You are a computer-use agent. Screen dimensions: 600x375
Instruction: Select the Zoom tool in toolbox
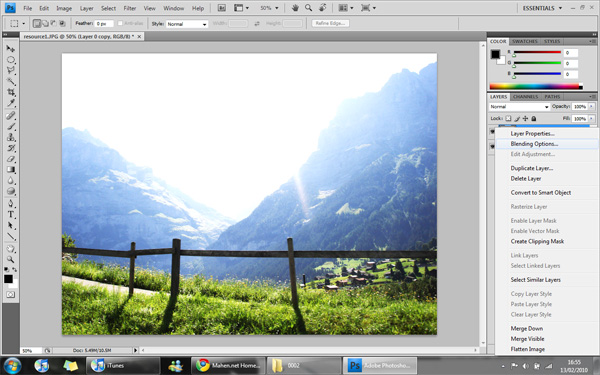click(11, 259)
